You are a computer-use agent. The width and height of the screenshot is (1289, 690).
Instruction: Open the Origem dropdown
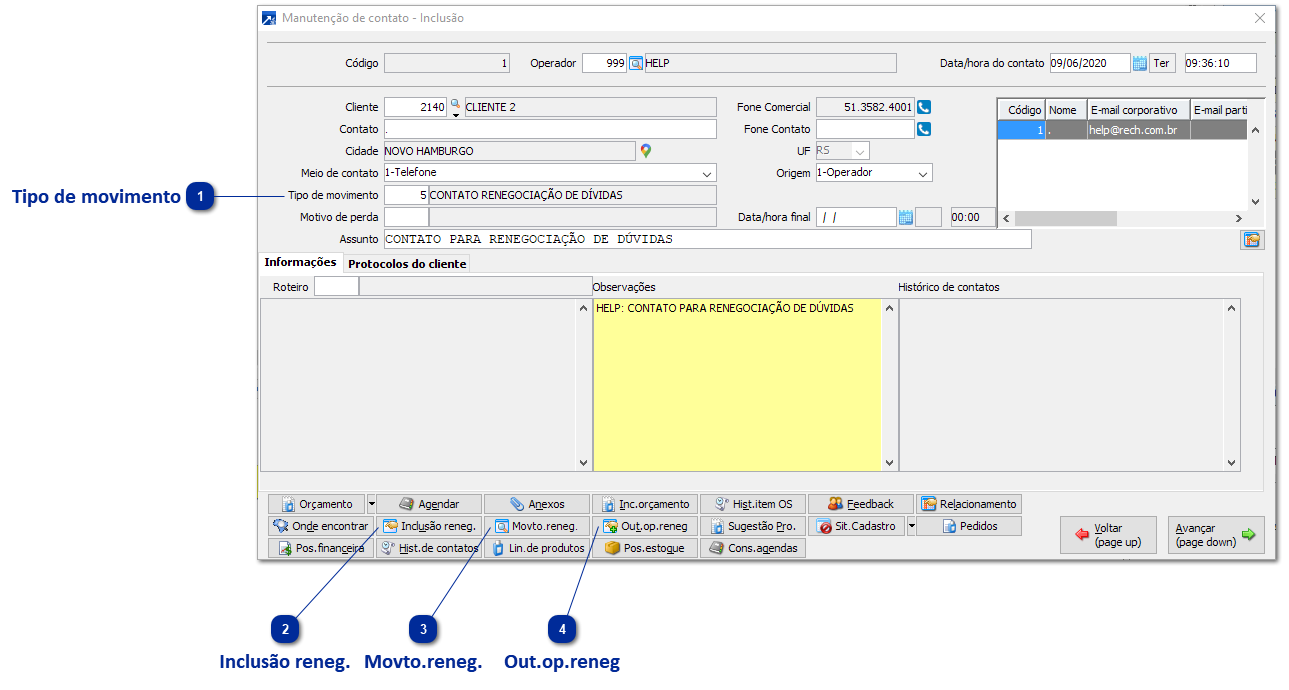(923, 173)
